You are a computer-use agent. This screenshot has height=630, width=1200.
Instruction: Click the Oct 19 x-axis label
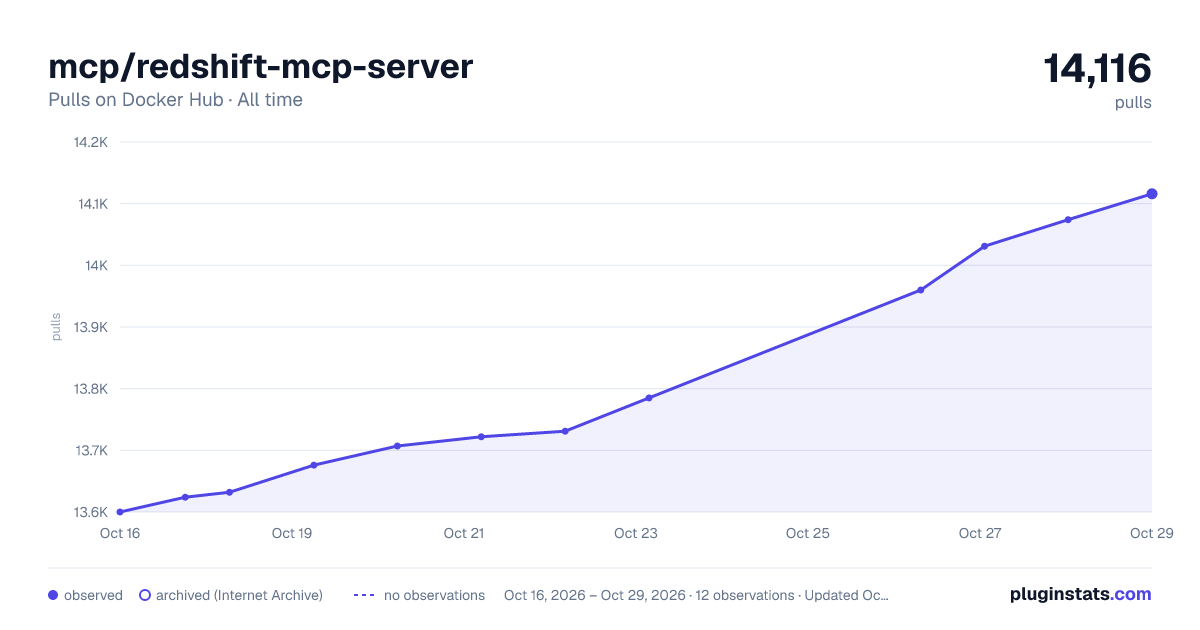[x=292, y=533]
